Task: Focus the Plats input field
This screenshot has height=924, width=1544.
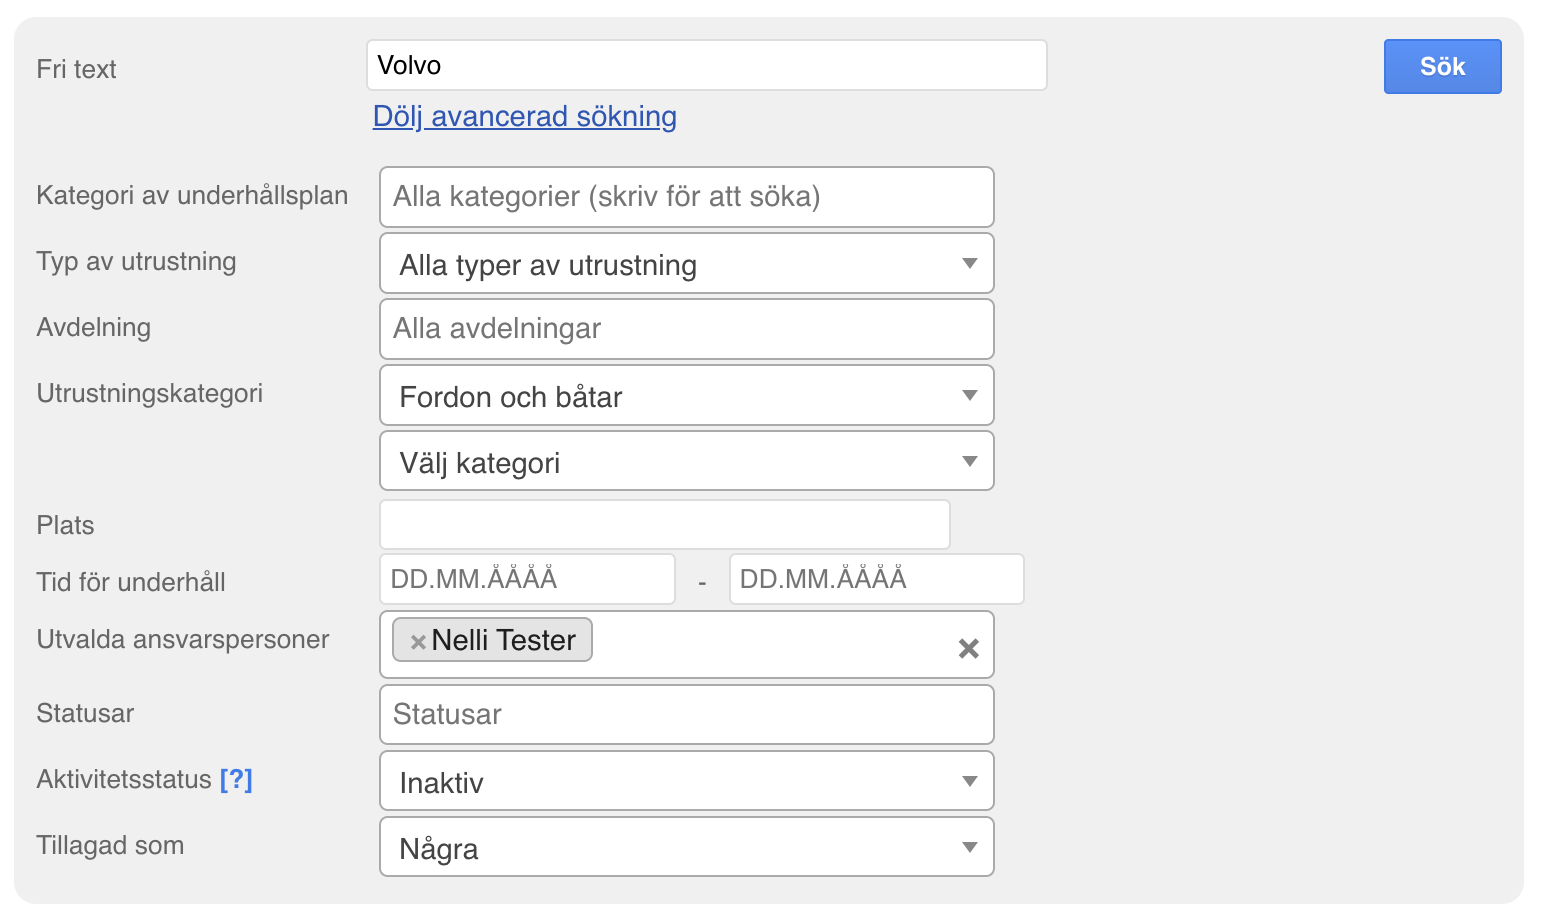Action: coord(664,525)
